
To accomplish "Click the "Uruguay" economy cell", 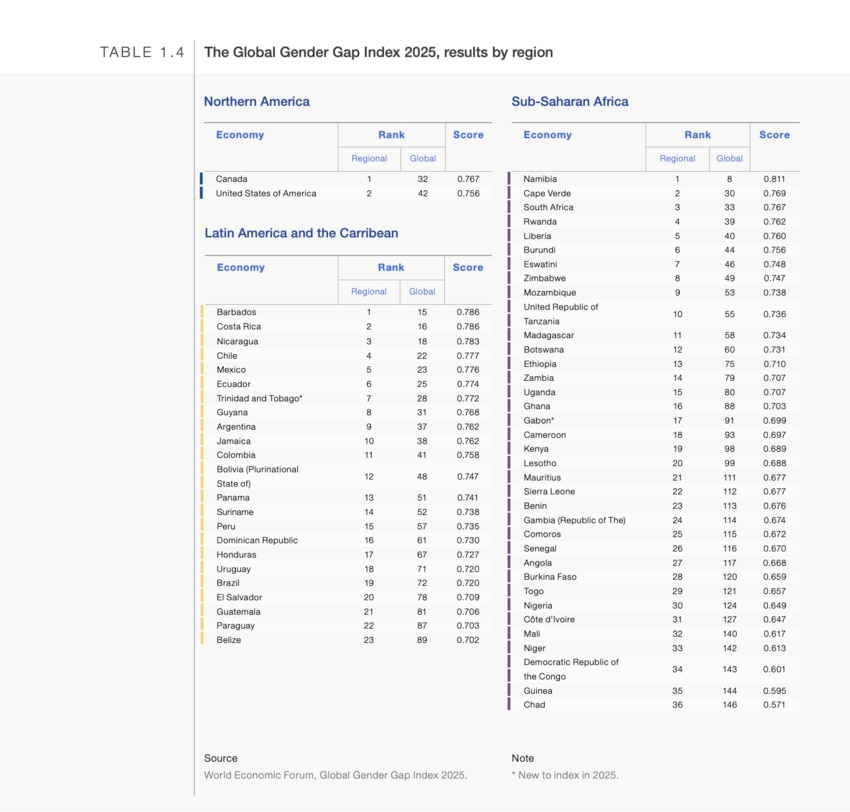I will pos(234,569).
